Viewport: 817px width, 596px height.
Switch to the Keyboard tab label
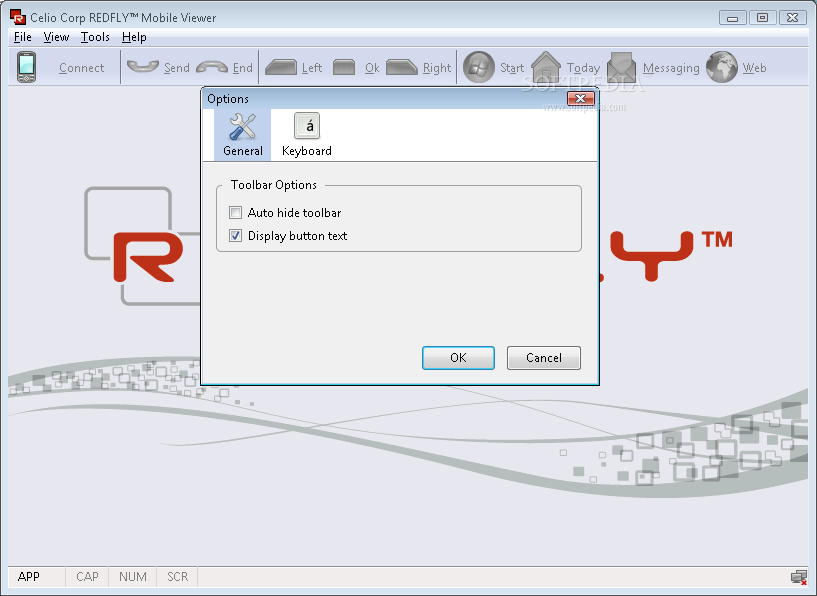tap(307, 151)
